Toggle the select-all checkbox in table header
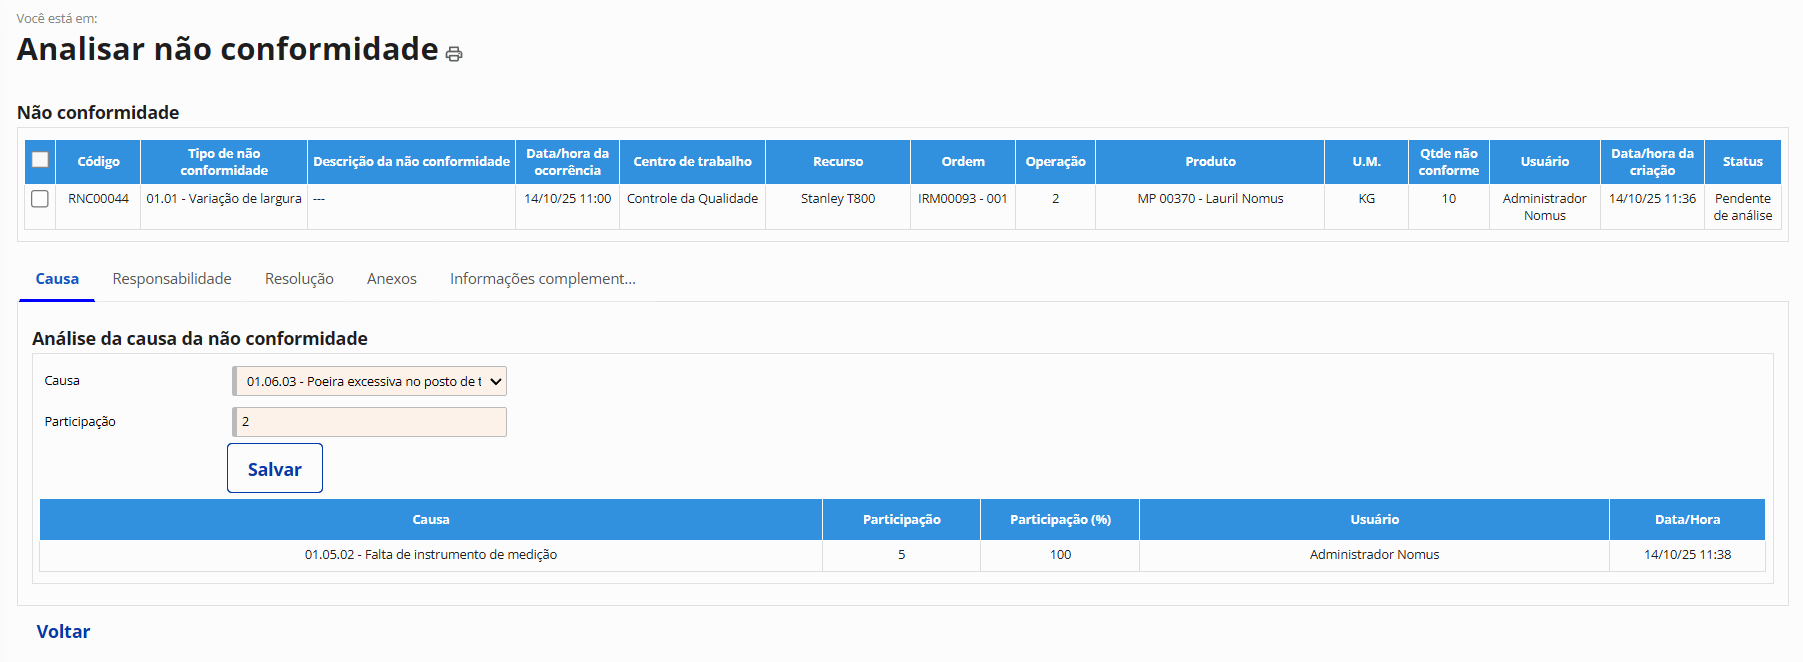This screenshot has height=662, width=1803. coord(40,160)
